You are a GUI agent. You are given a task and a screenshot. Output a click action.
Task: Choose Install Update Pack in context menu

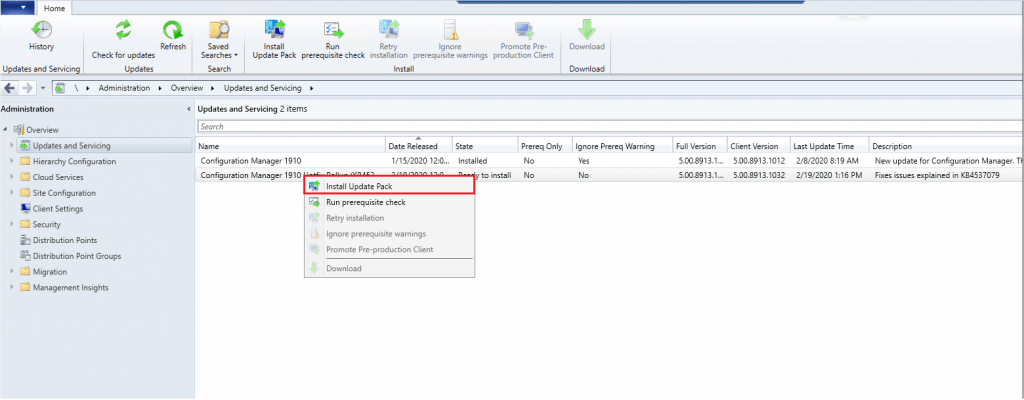(389, 186)
